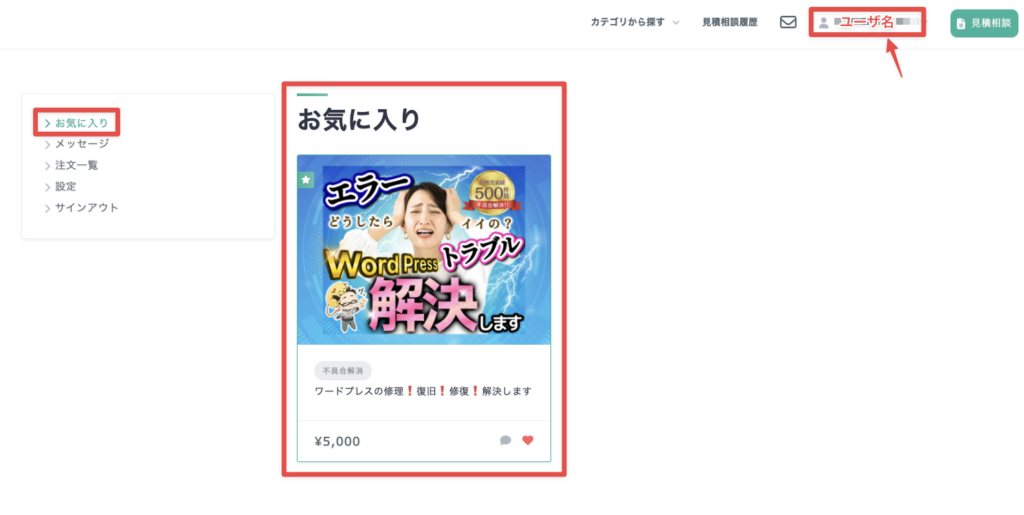This screenshot has height=515, width=1024.
Task: Open the ワードプレスの修理 service title link
Action: 423,392
